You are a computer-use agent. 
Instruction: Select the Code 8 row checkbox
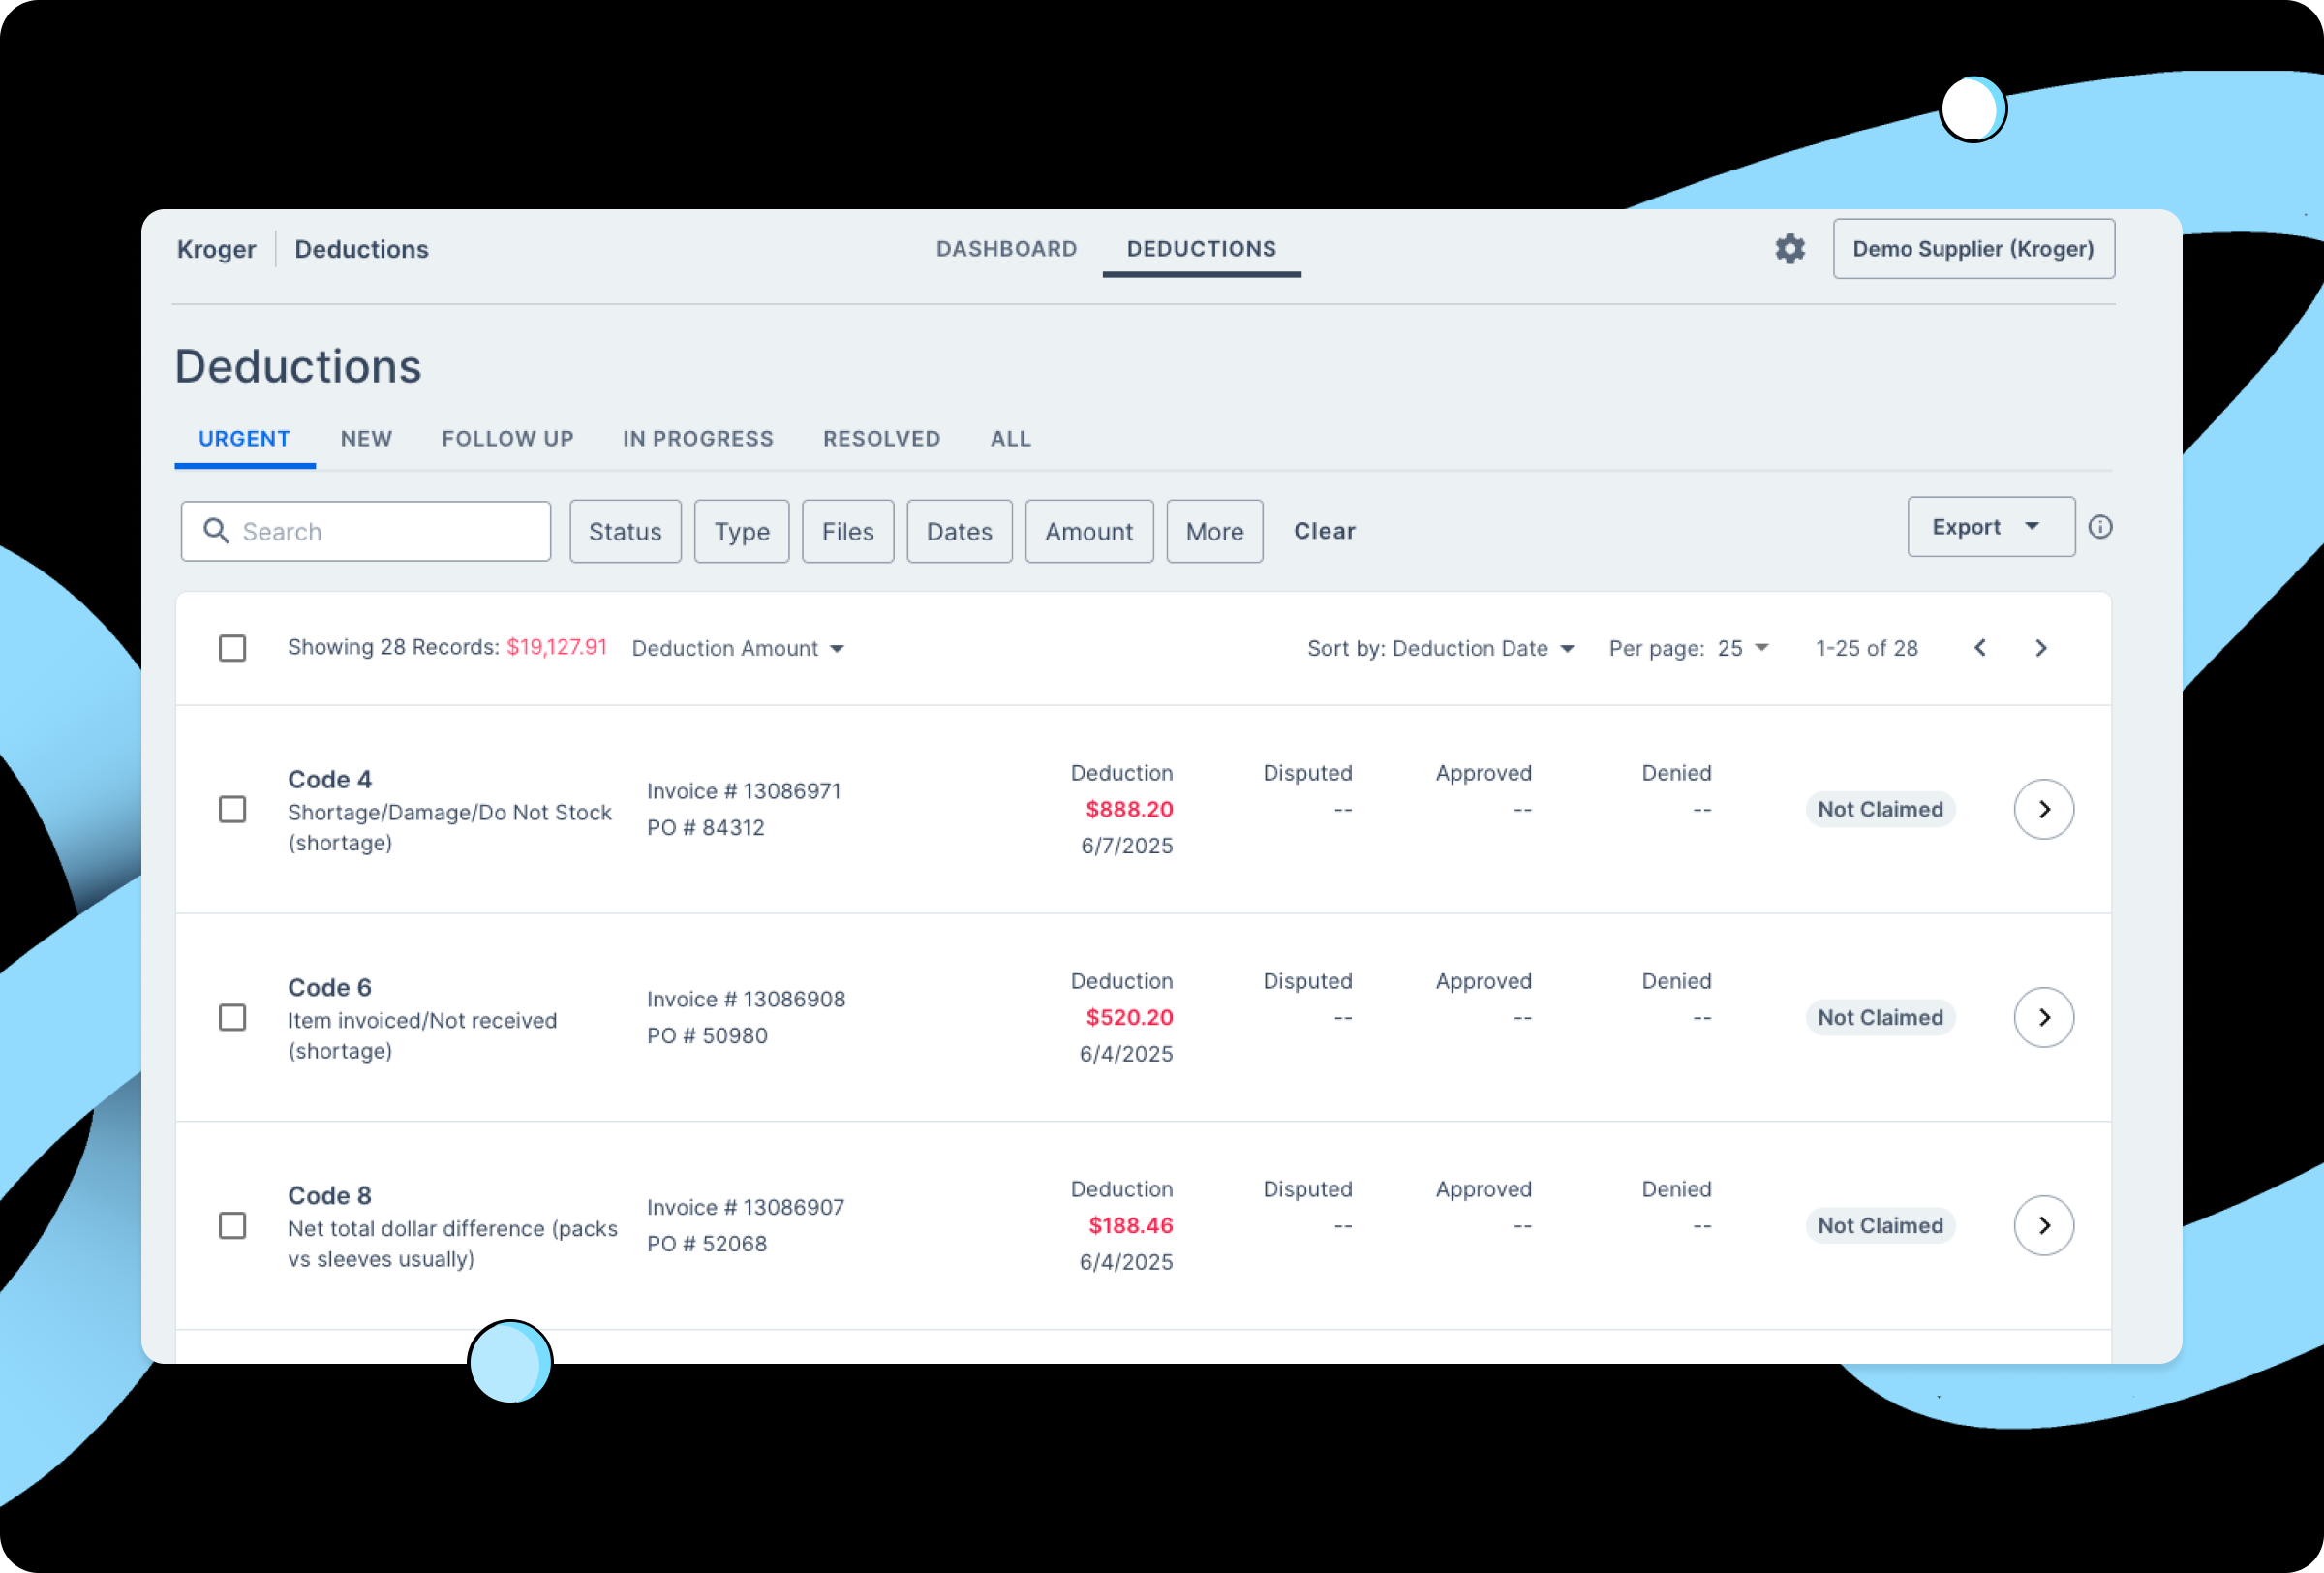[232, 1225]
